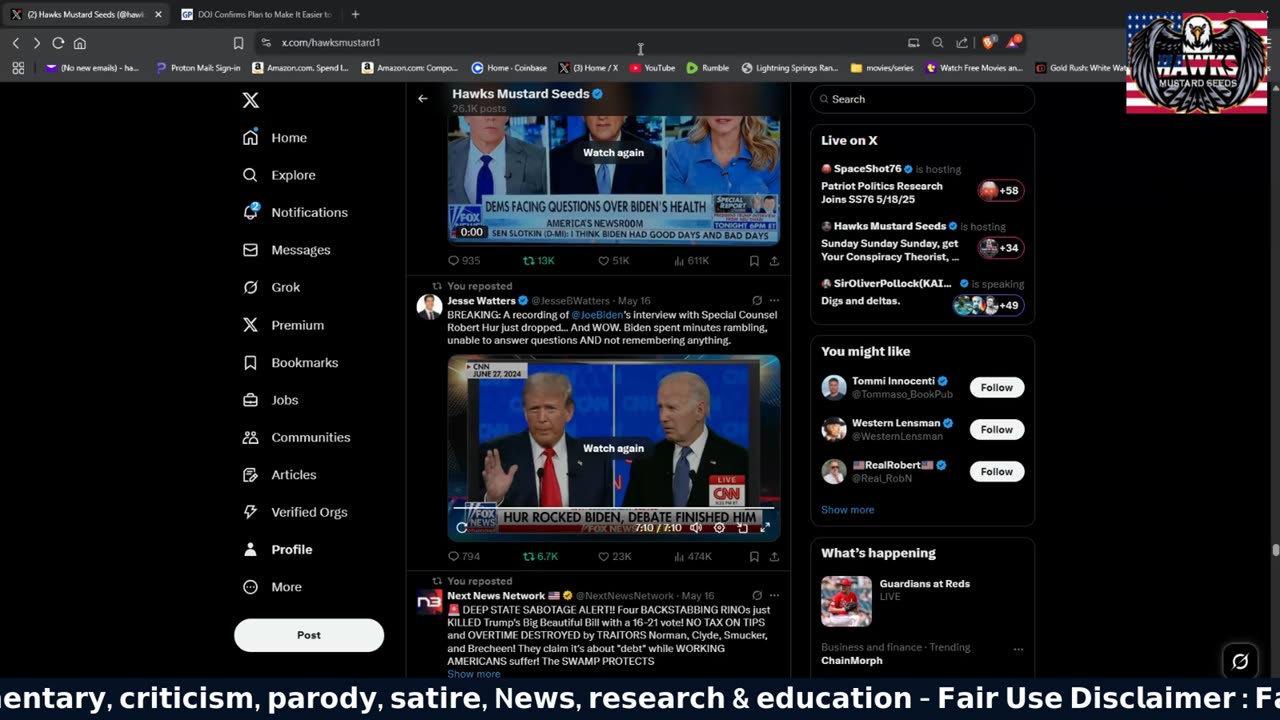Image resolution: width=1280 pixels, height=720 pixels.
Task: Open Explore in the sidebar
Action: click(280, 175)
